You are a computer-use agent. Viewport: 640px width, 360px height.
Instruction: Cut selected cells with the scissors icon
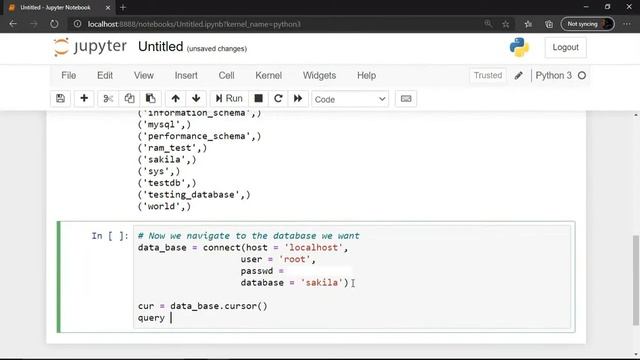(x=108, y=99)
